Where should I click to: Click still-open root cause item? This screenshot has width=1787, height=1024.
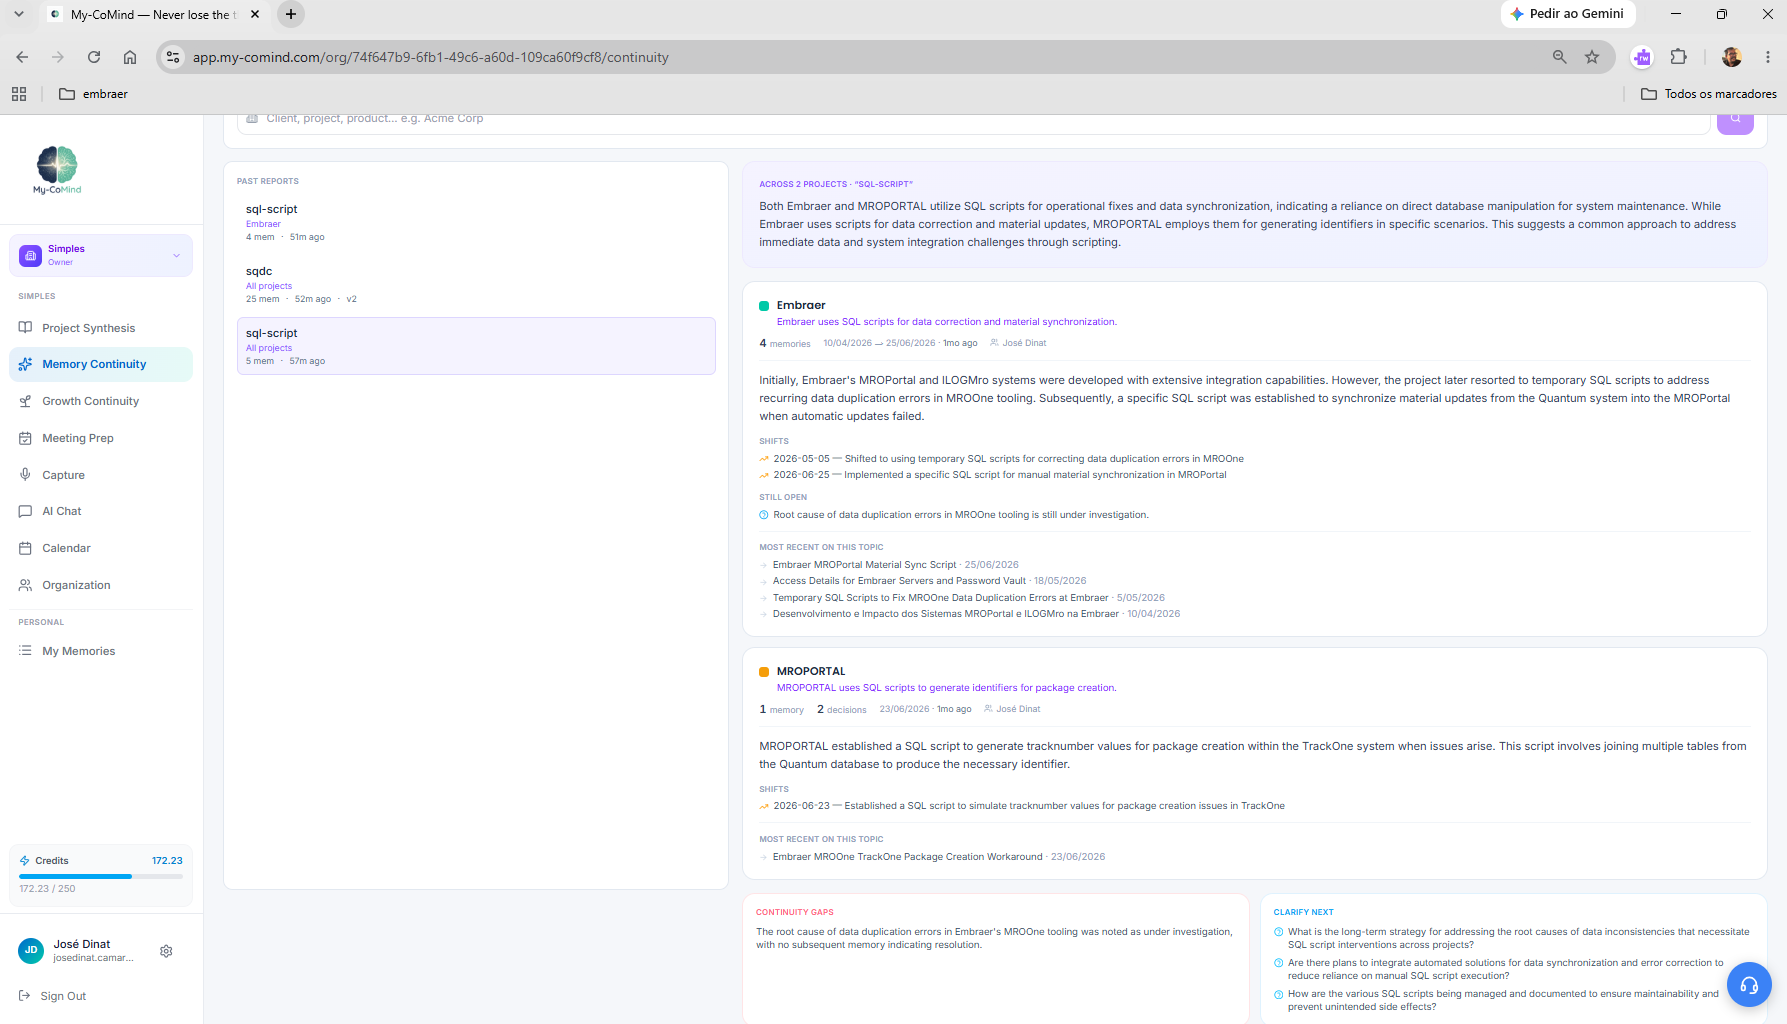tap(954, 515)
